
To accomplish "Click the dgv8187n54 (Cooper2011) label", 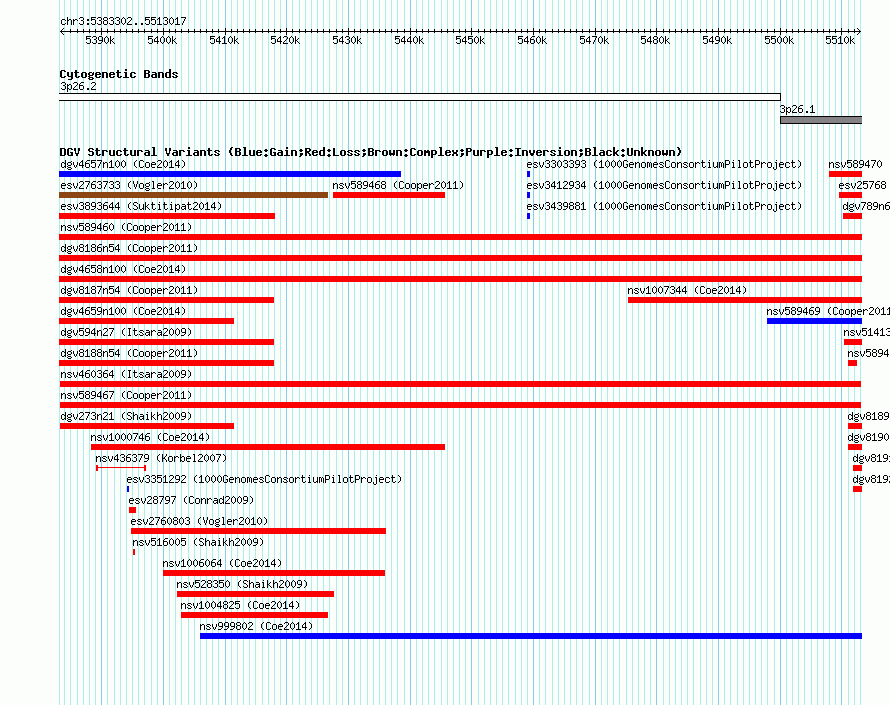I will coord(129,290).
